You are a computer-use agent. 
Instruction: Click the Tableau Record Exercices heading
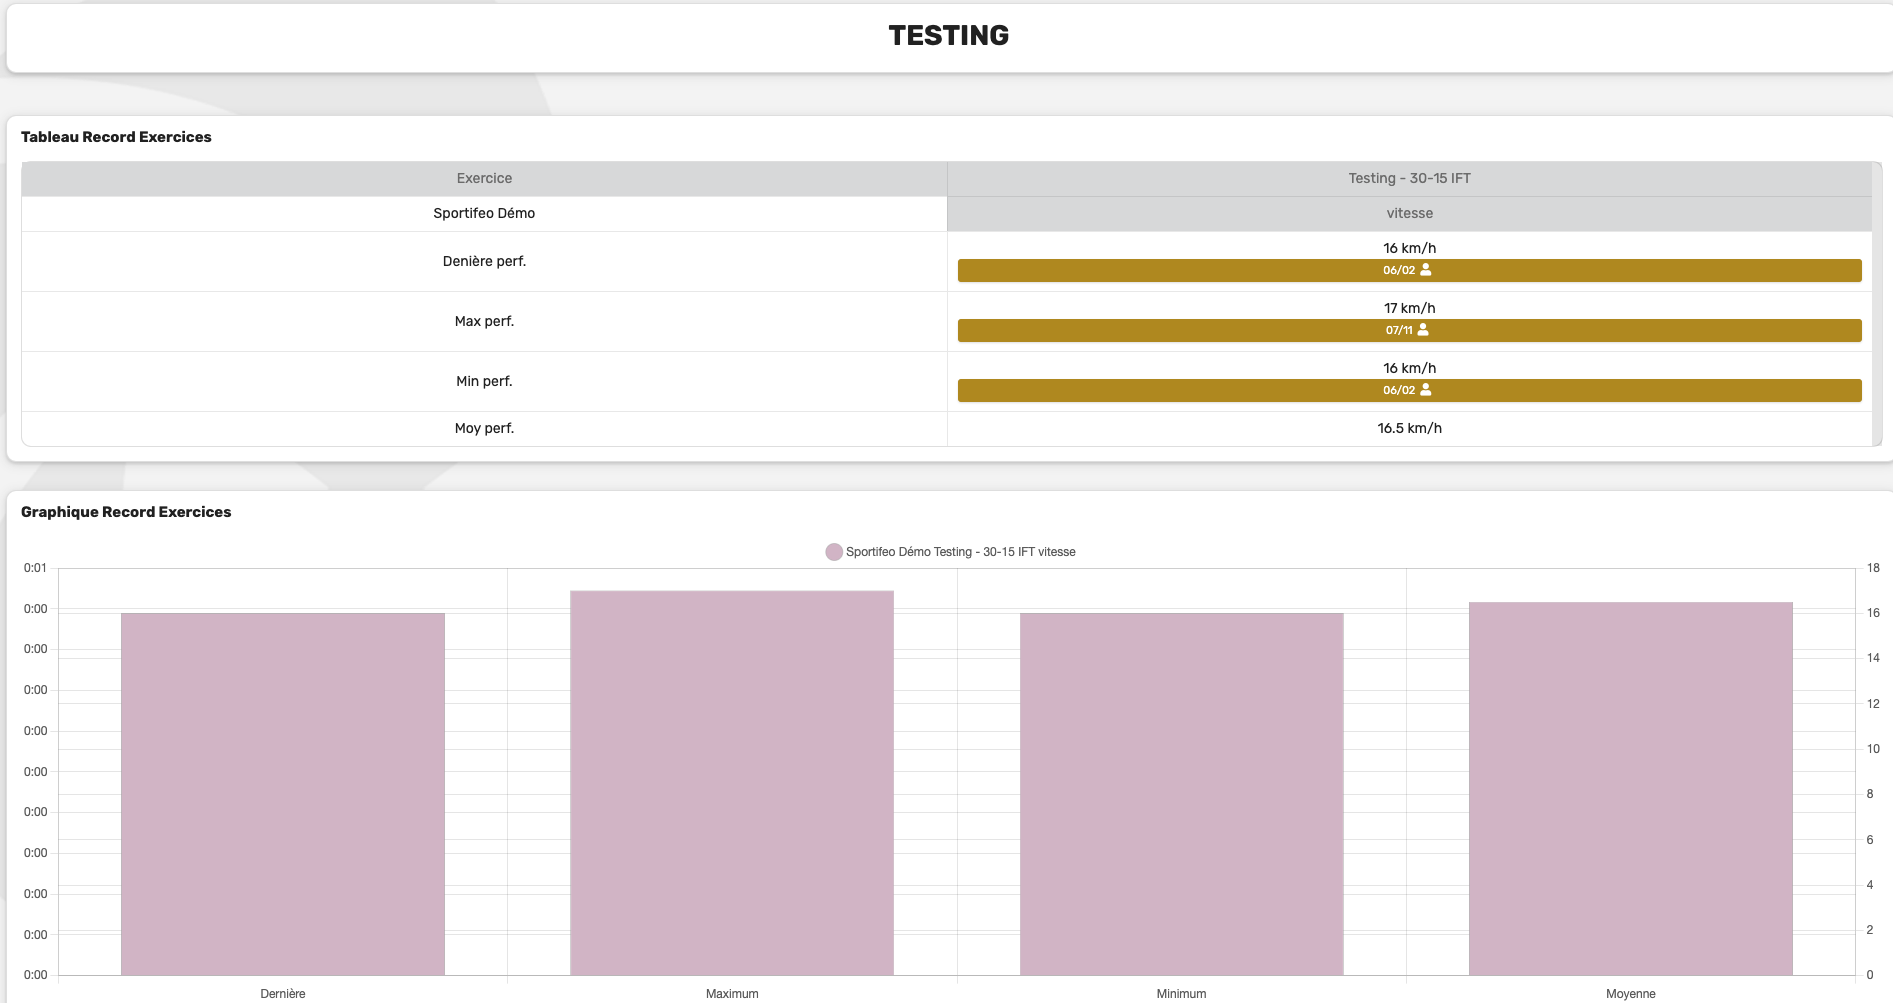pyautogui.click(x=116, y=137)
